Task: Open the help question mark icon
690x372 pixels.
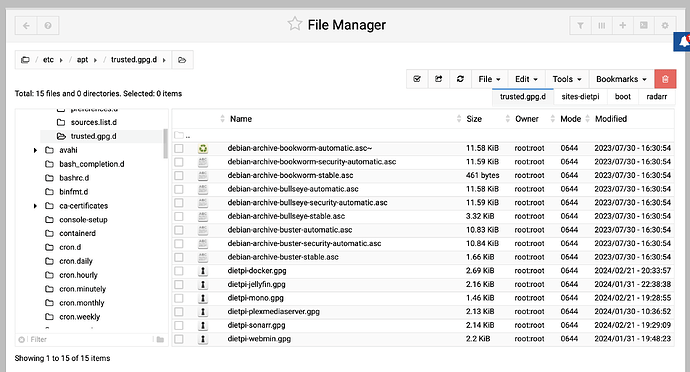Action: pos(48,26)
